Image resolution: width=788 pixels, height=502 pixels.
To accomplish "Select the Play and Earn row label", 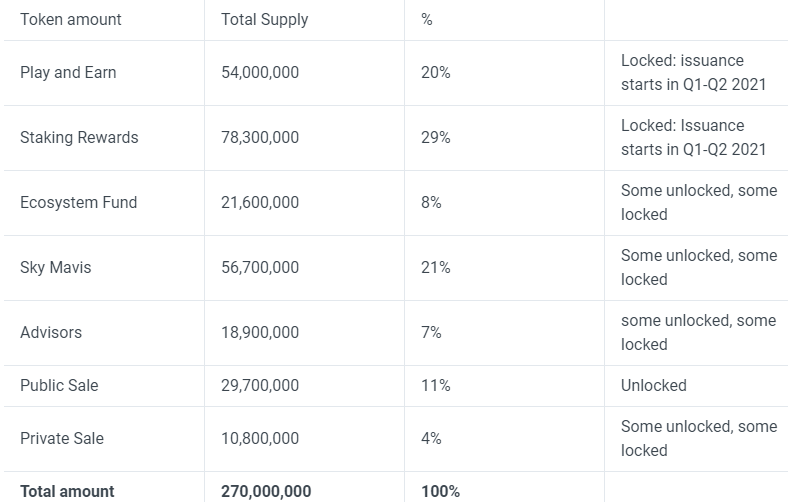I will click(68, 72).
